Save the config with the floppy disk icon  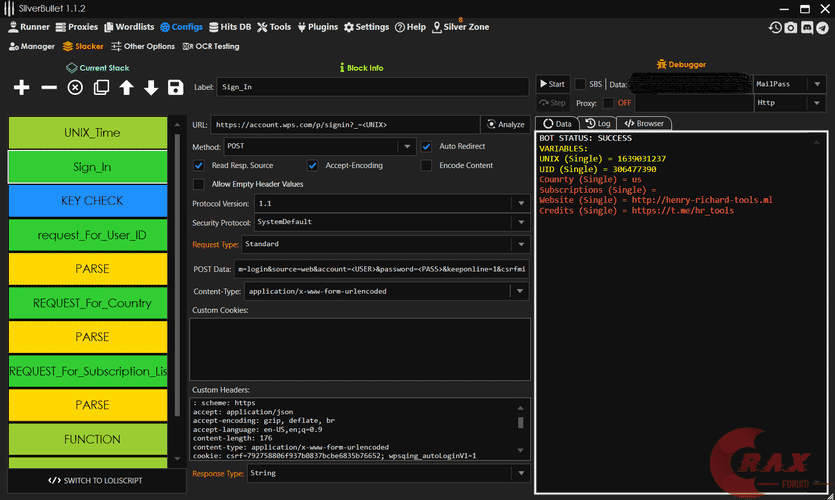(x=176, y=88)
